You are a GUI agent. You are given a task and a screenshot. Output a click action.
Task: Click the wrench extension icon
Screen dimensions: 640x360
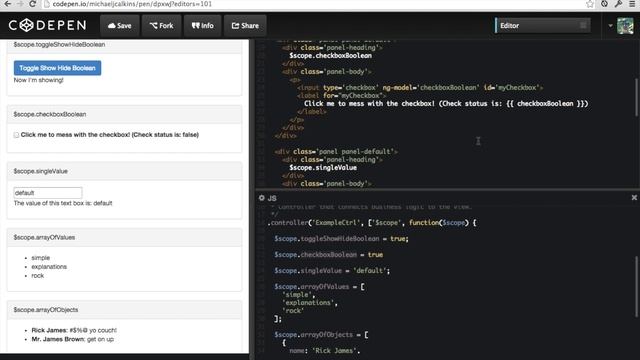[618, 4]
